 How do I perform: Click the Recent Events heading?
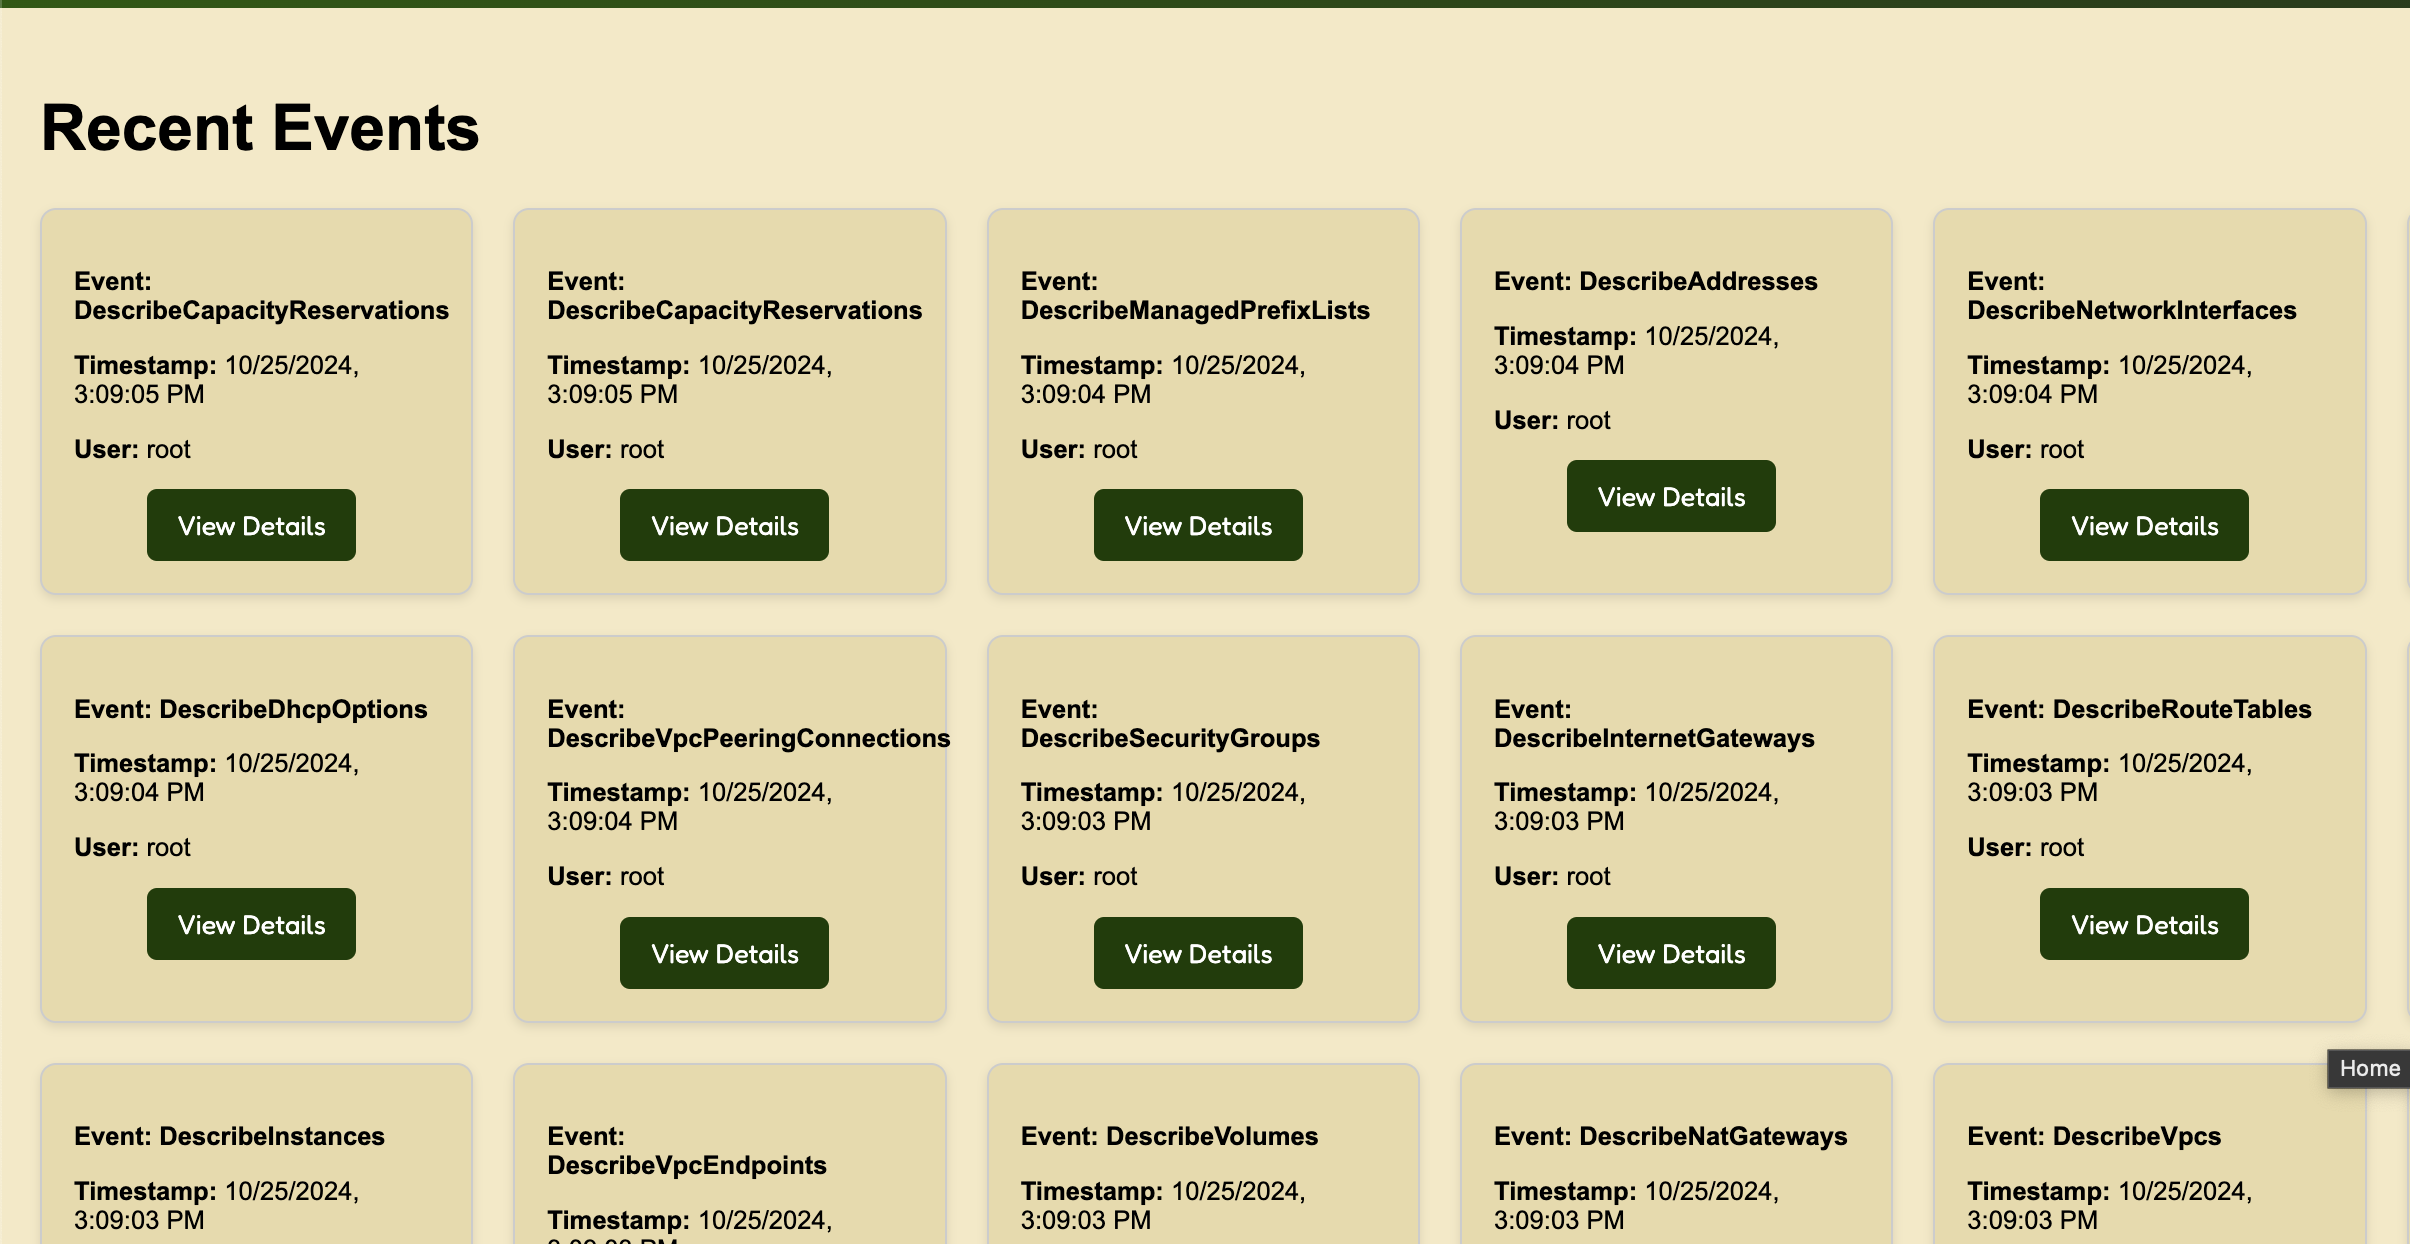coord(260,128)
